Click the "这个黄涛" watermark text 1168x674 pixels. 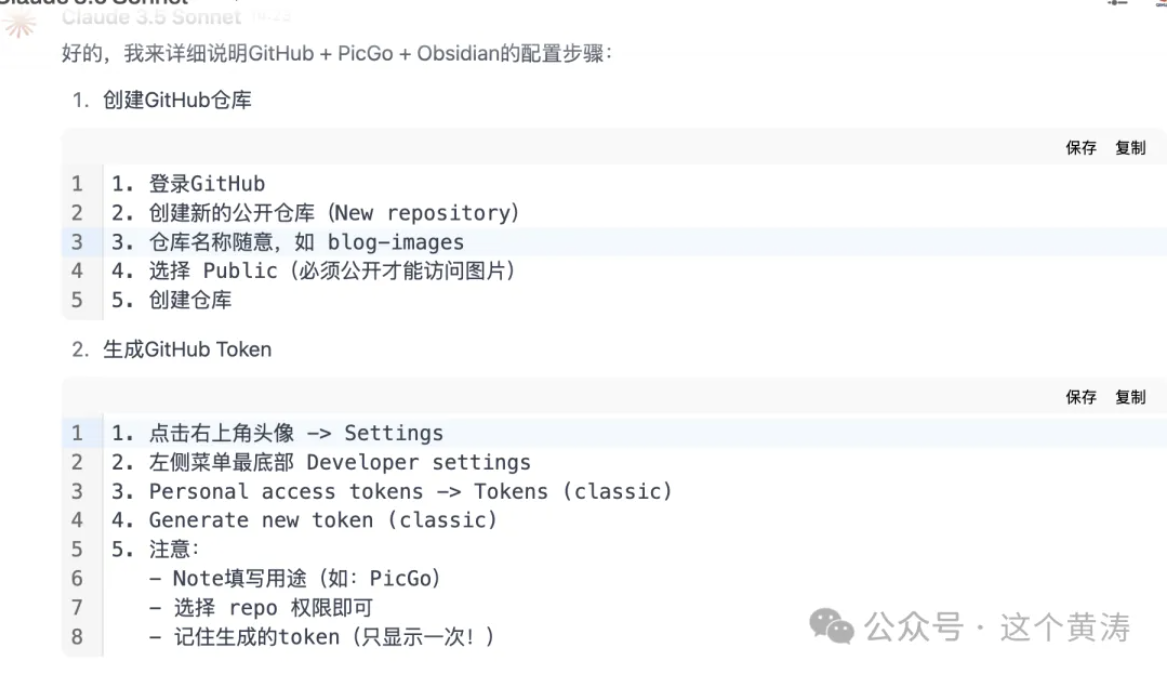pyautogui.click(x=1065, y=627)
